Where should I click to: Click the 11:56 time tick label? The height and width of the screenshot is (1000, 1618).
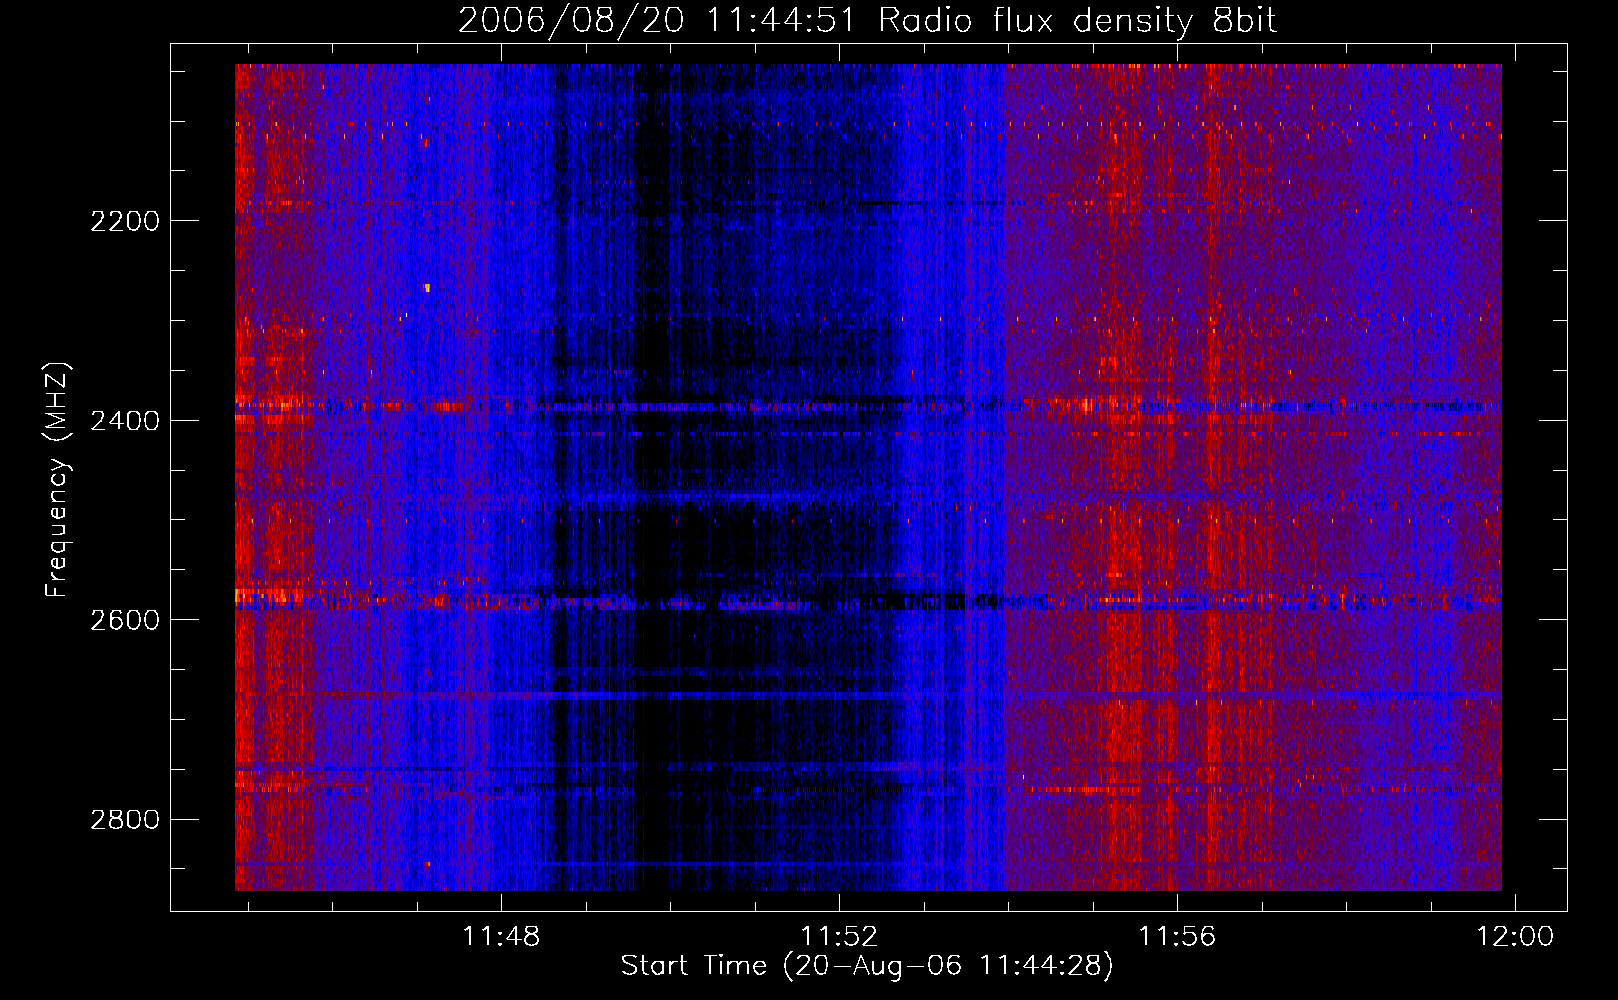coord(1177,936)
